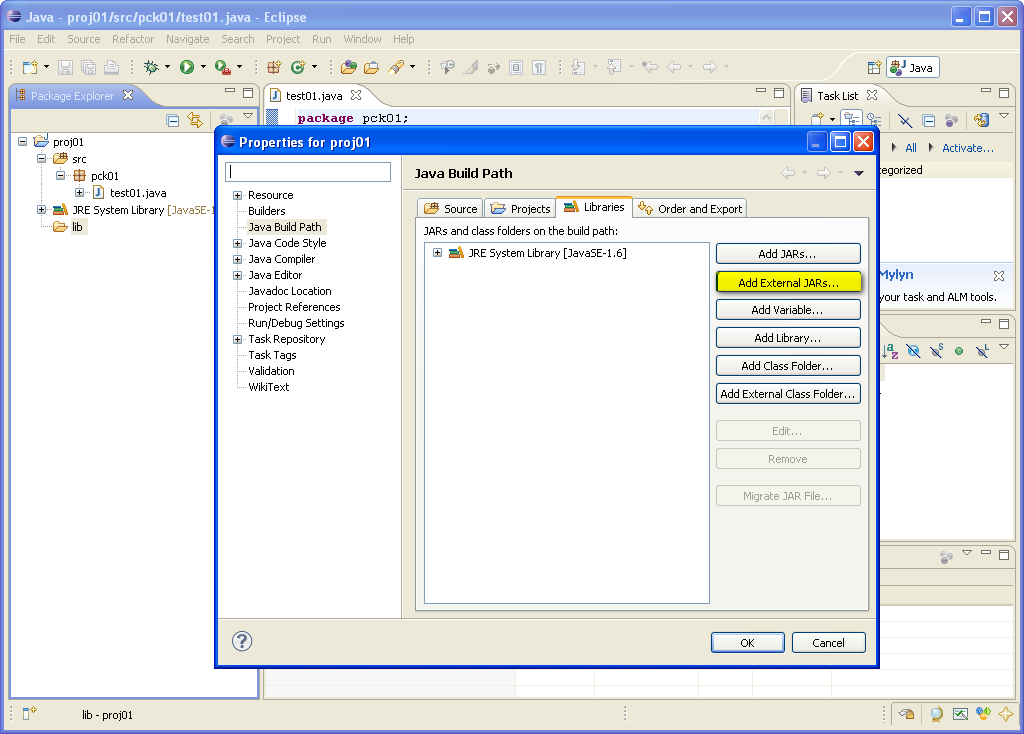Viewport: 1024px width, 734px height.
Task: Toggle Scheduled presentation in Task List
Action: [874, 120]
